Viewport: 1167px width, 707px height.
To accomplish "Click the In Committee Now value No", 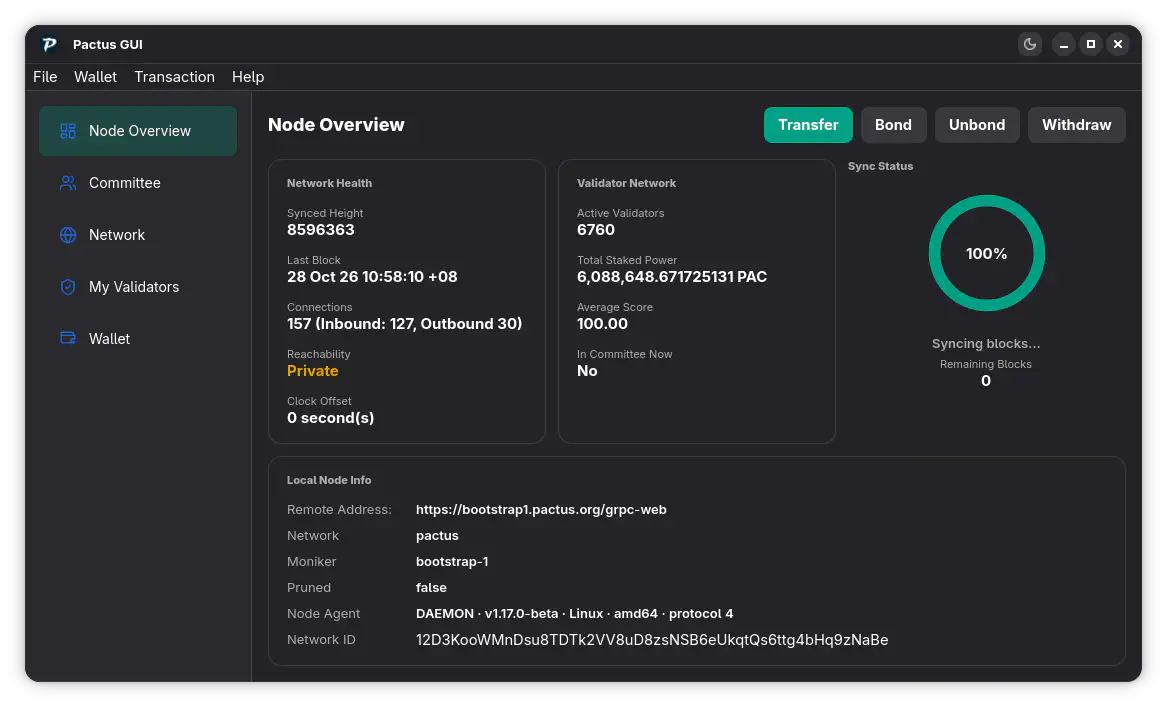I will tap(587, 371).
